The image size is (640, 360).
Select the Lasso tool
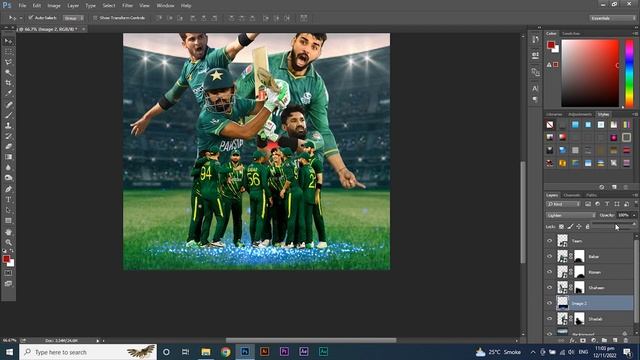pos(8,62)
